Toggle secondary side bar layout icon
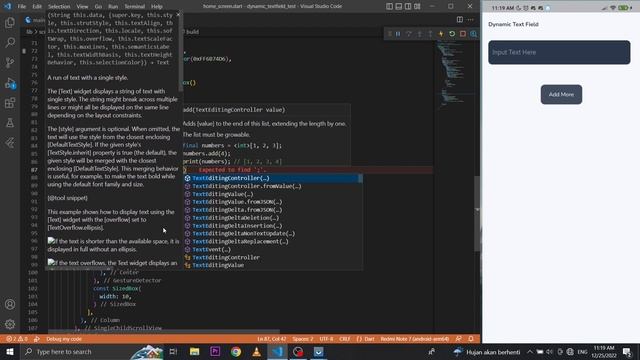Viewport: 640px width, 360px height. [x=408, y=7]
